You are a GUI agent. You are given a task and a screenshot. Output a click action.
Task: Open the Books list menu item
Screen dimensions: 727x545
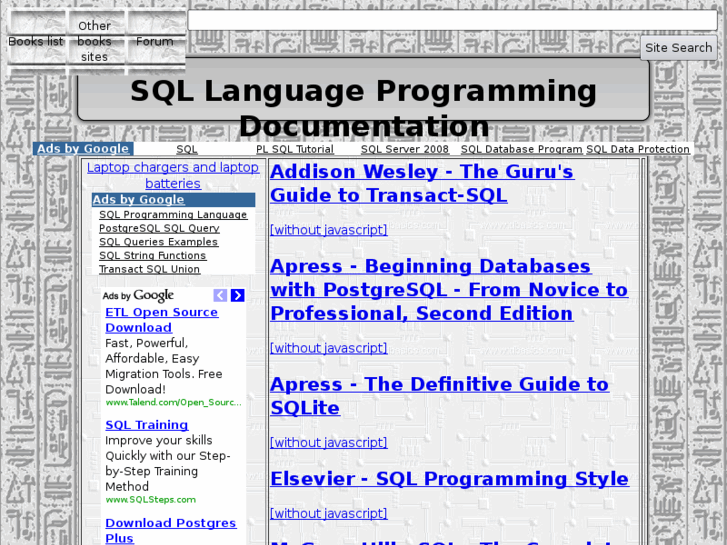(36, 41)
